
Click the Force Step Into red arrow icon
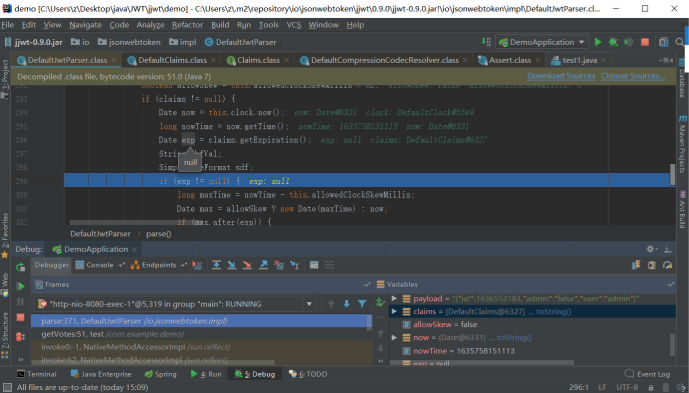coord(247,265)
